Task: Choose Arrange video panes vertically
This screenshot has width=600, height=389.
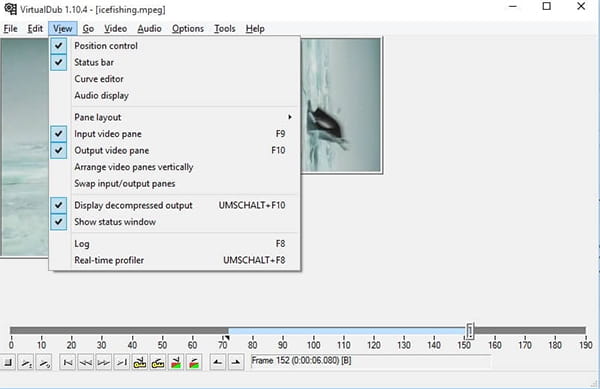Action: pos(175,167)
